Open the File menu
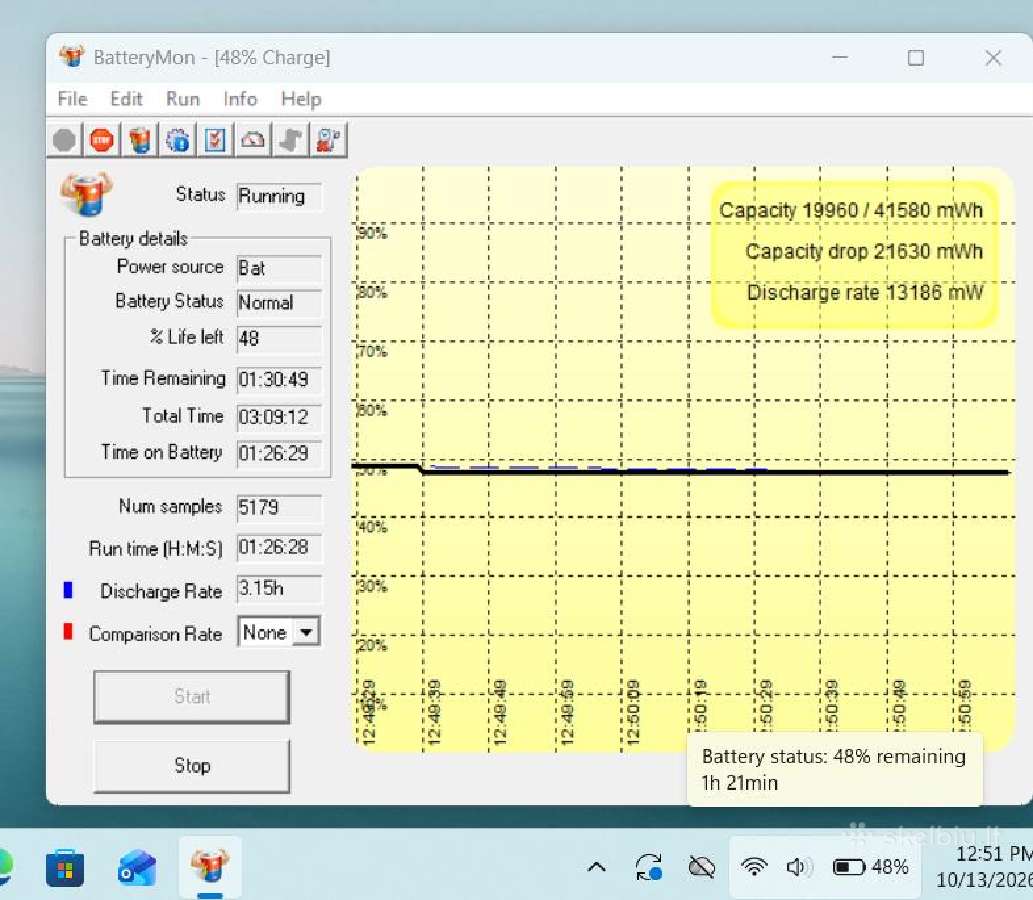 (72, 99)
